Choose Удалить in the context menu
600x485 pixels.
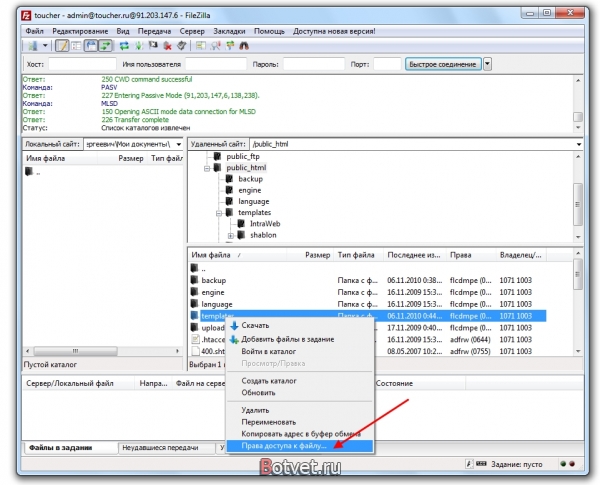tap(300, 410)
